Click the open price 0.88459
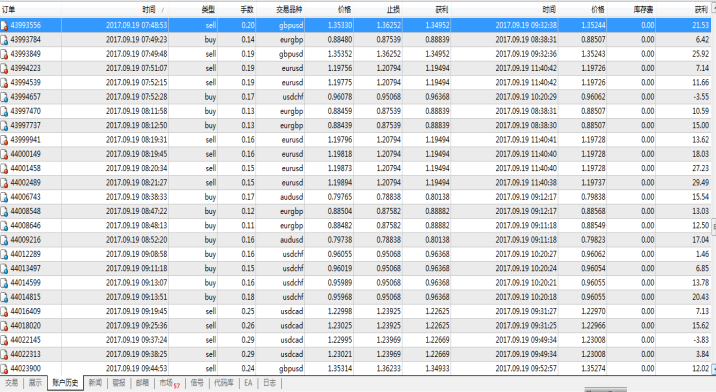 pos(340,111)
